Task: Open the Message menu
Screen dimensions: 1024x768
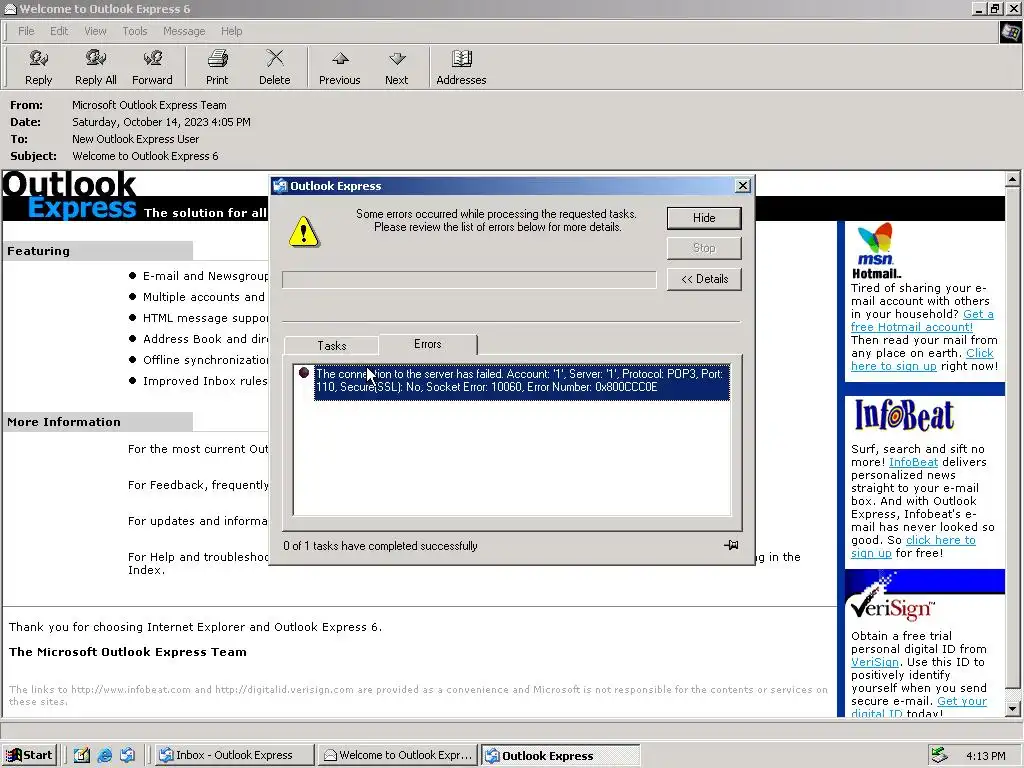Action: [x=184, y=31]
